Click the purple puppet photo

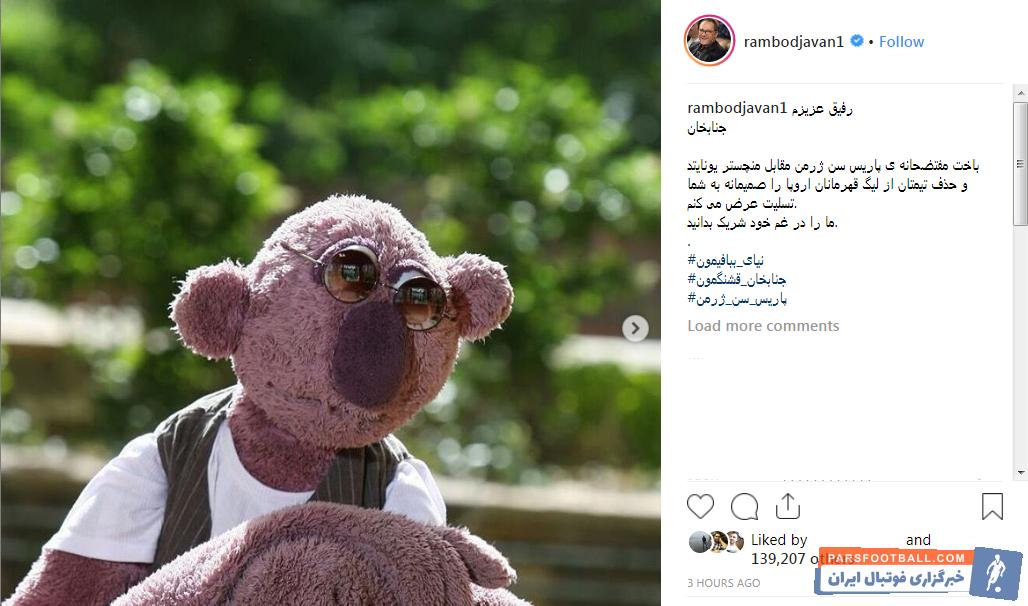[x=330, y=303]
